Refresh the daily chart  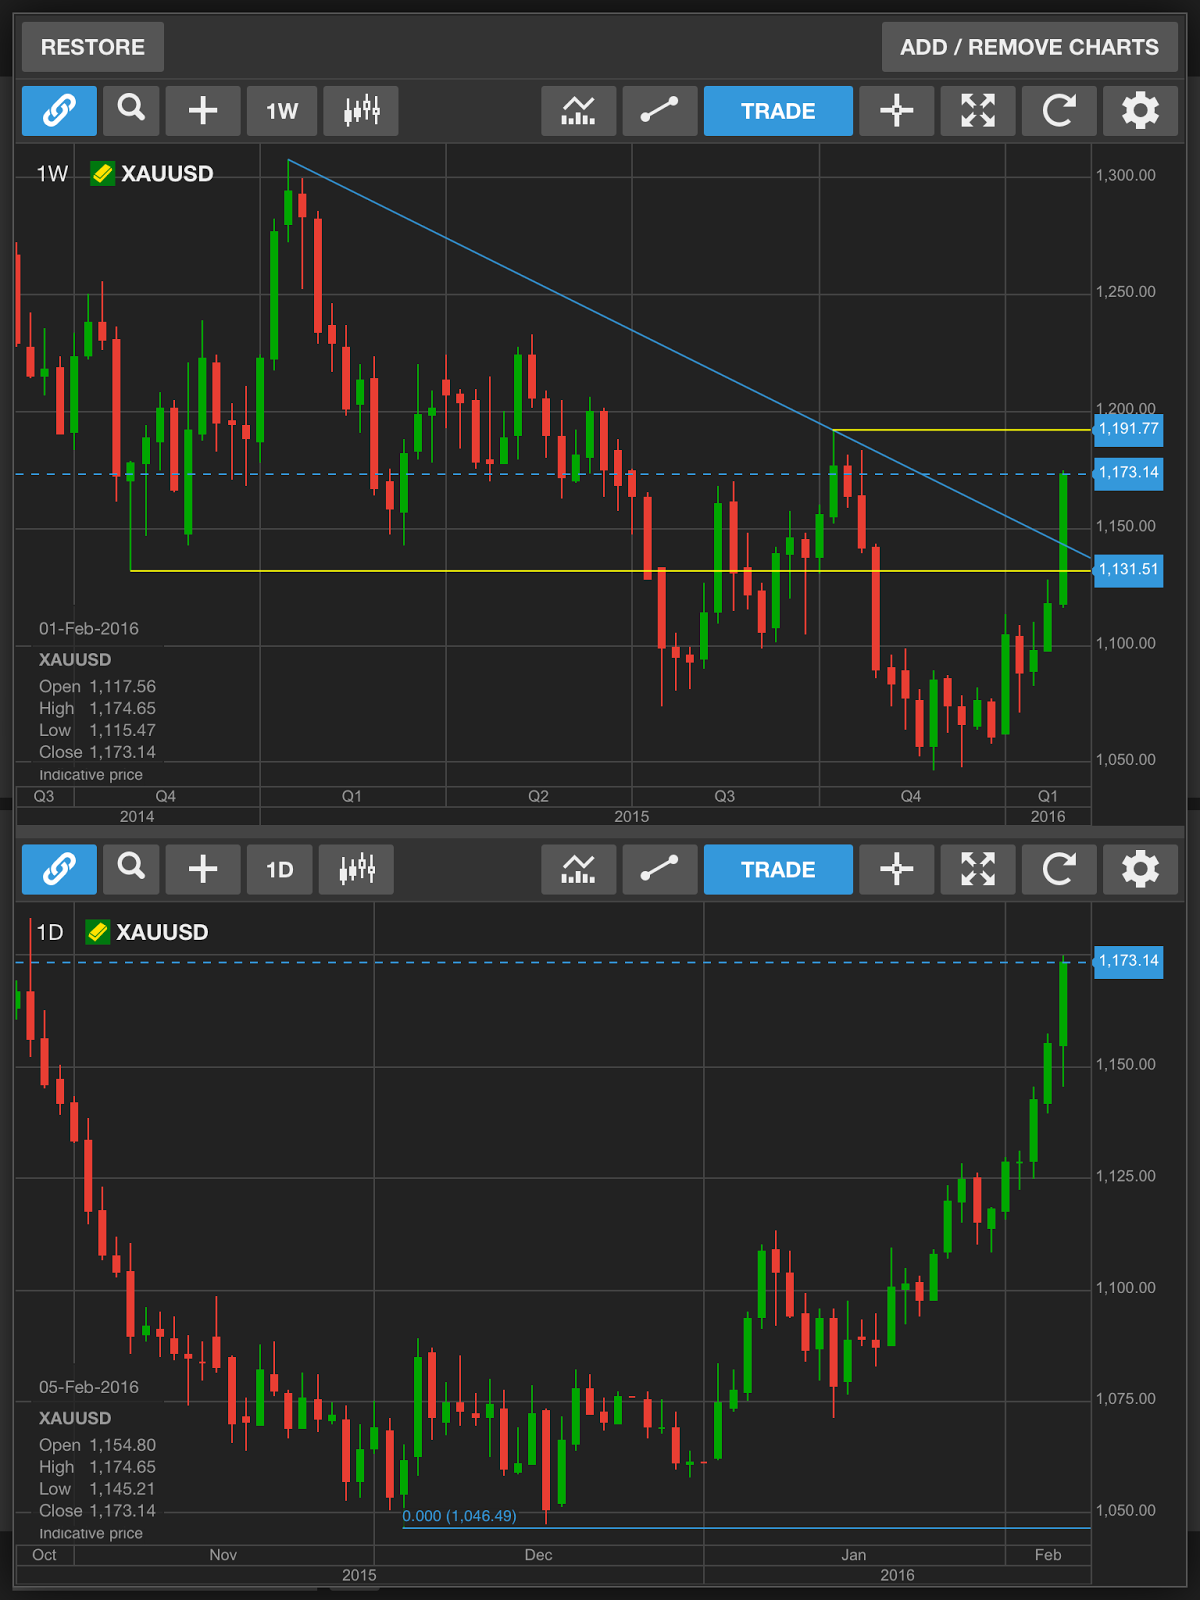(1059, 869)
